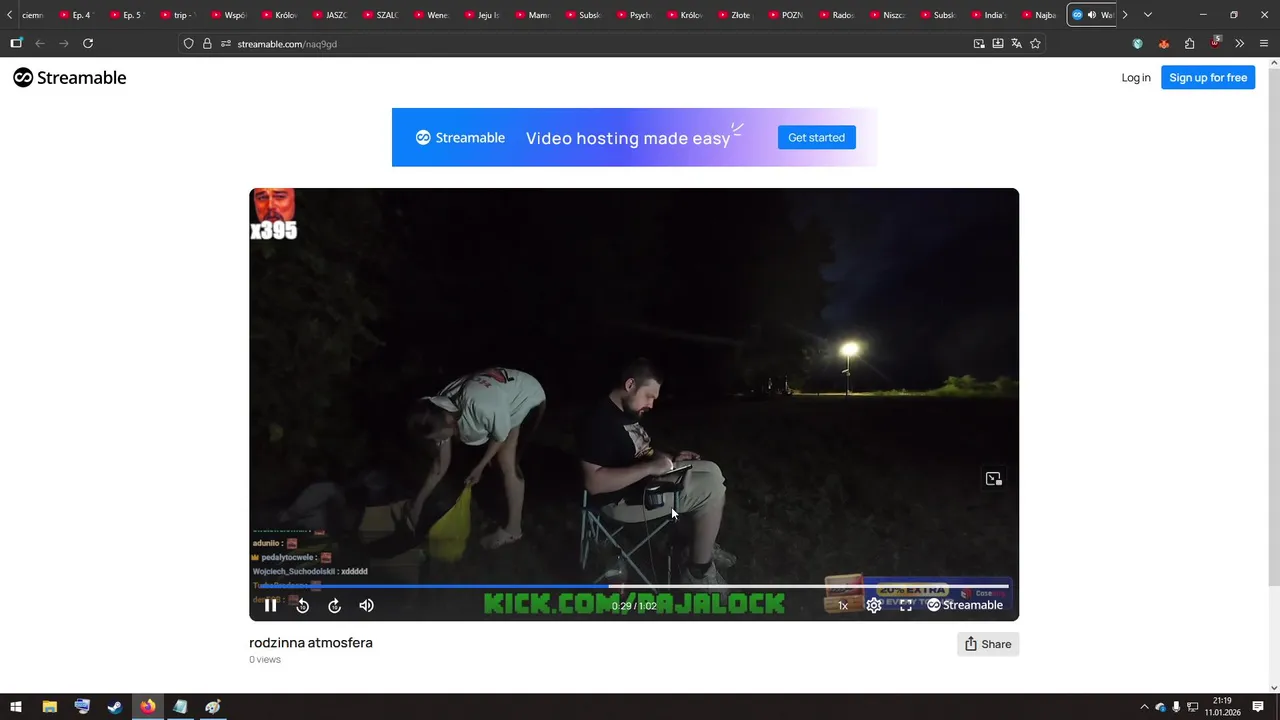The width and height of the screenshot is (1280, 720).
Task: Mute the video volume
Action: coord(366,605)
